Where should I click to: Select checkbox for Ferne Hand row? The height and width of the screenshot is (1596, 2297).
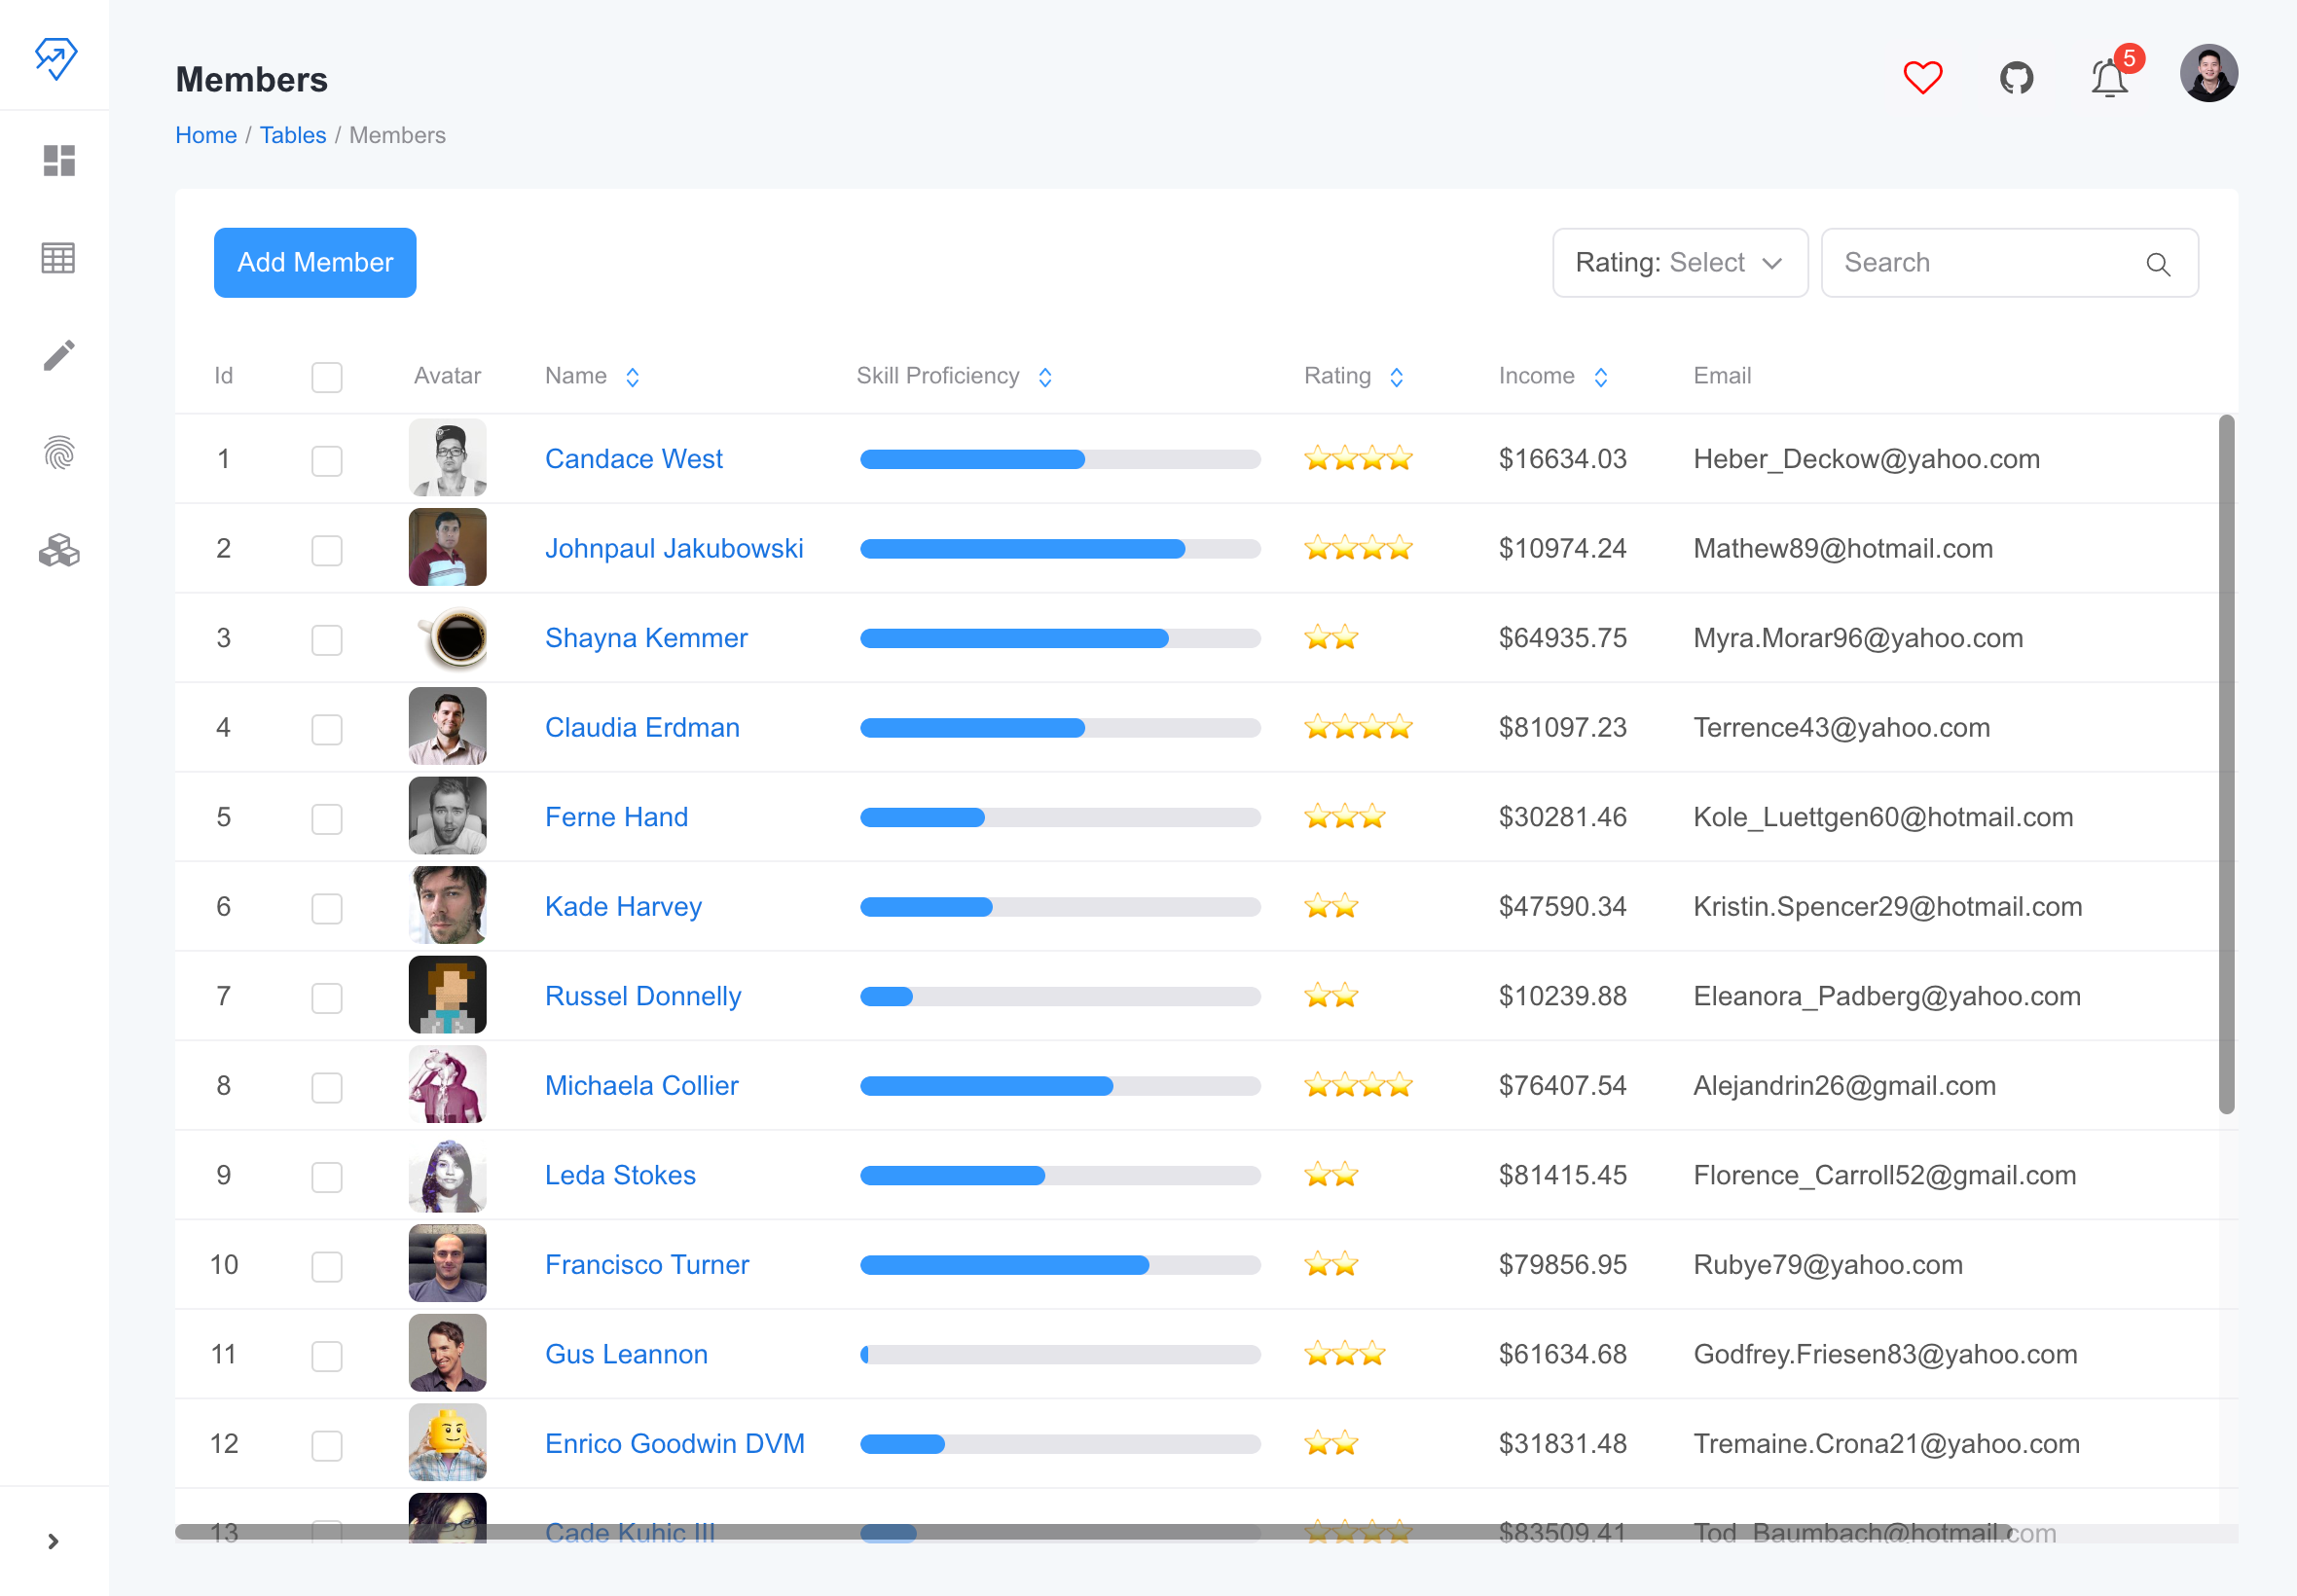click(x=327, y=818)
